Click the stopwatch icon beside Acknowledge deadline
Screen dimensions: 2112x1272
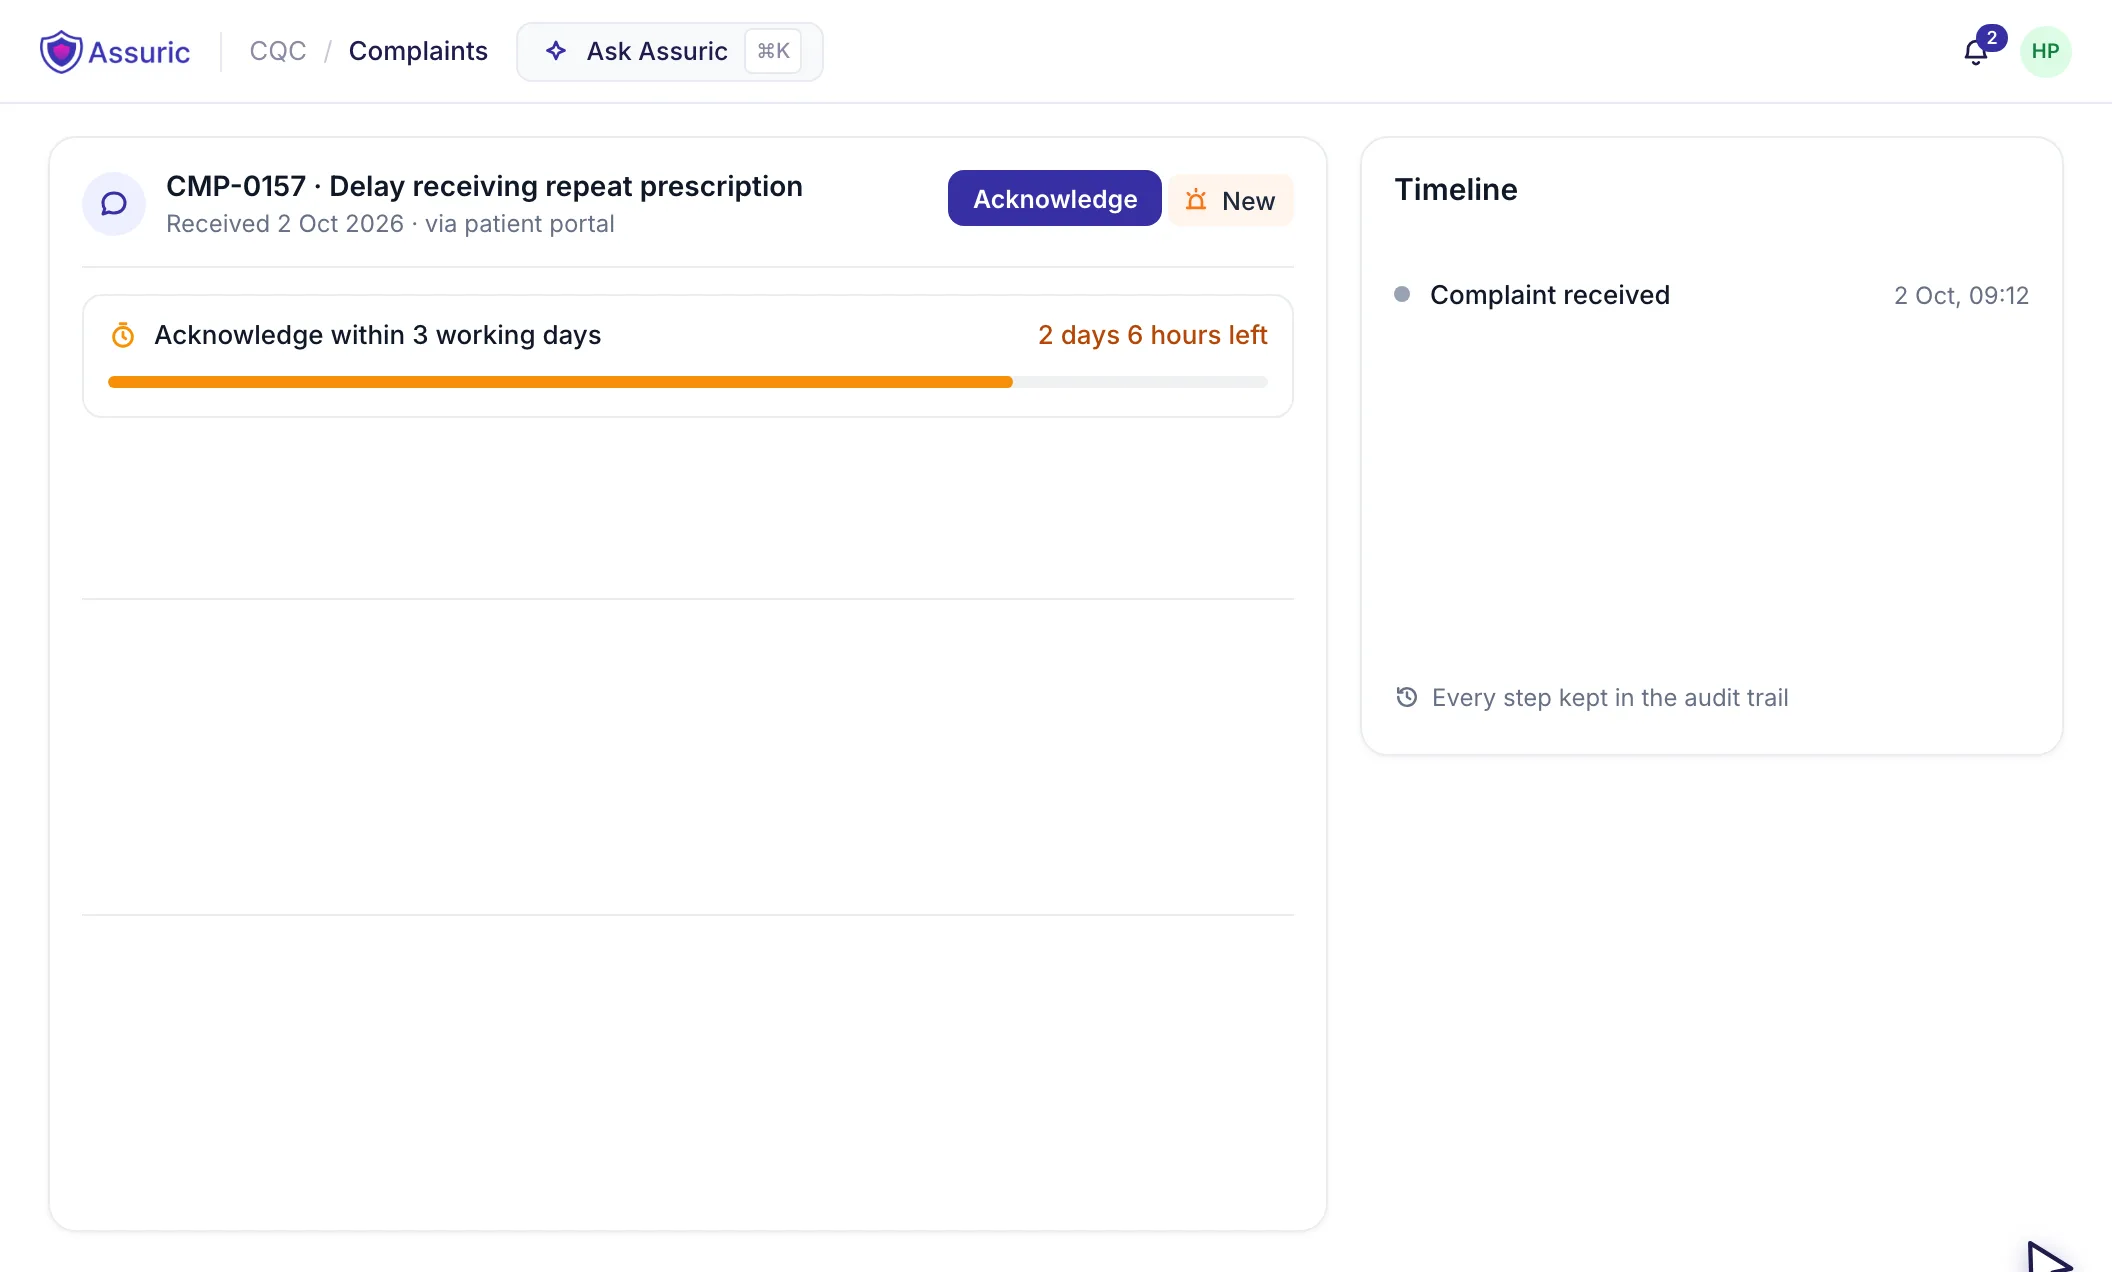pyautogui.click(x=123, y=335)
